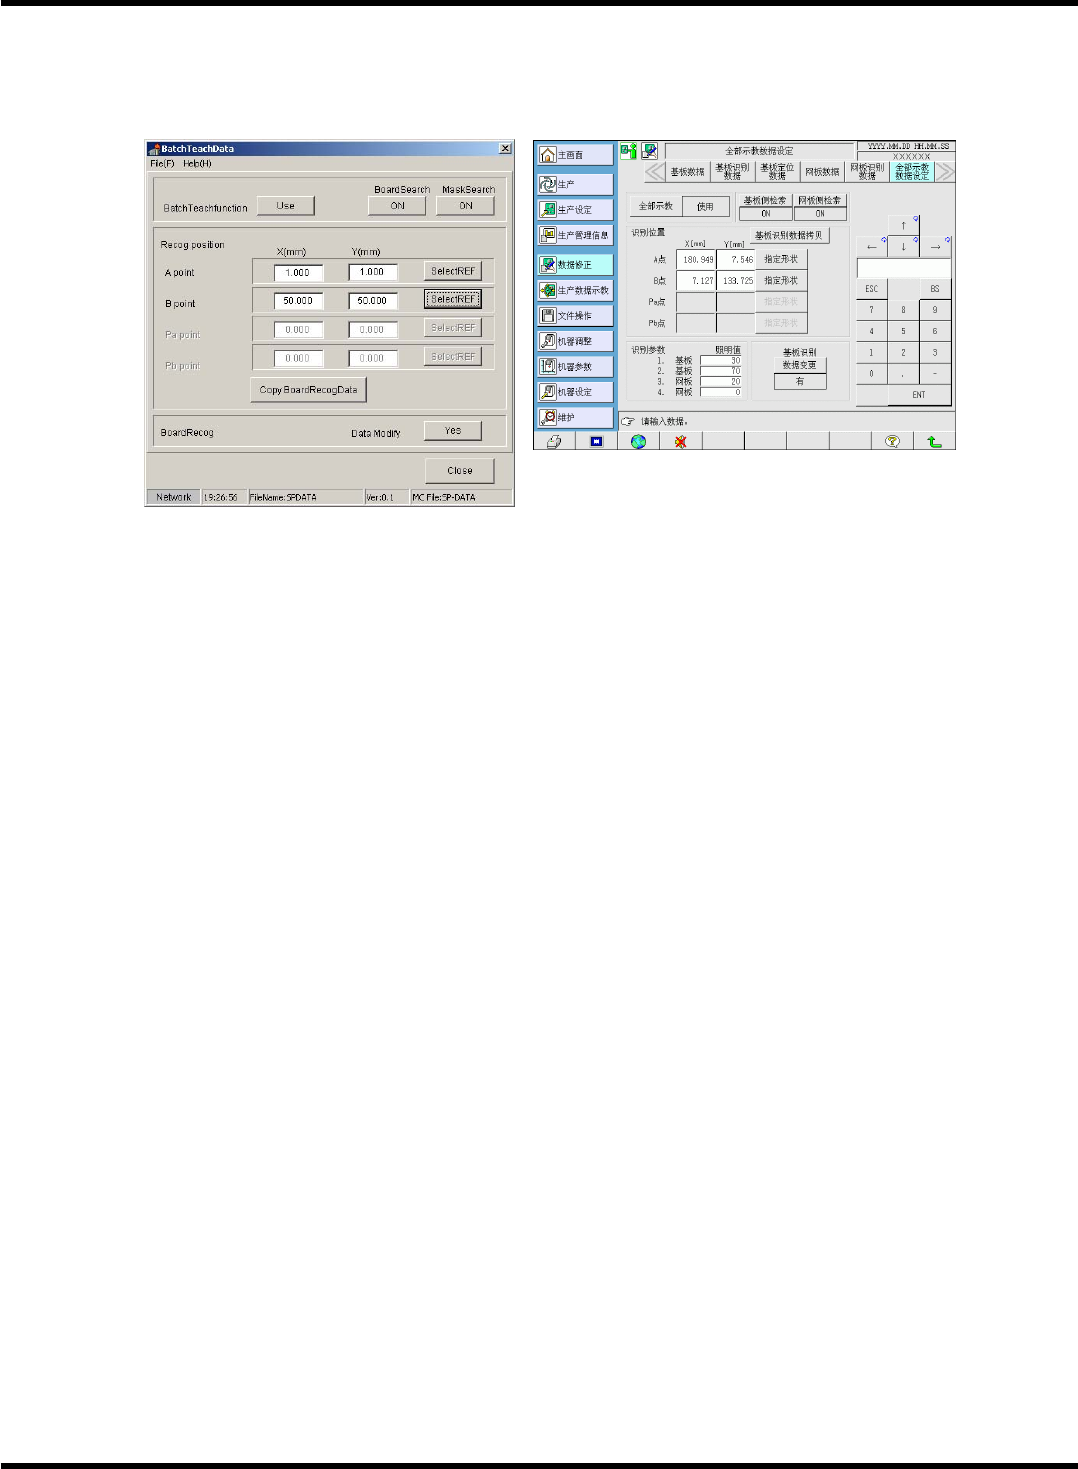Viewport: 1078px width, 1469px height.
Task: Open 生产管理信息 management info
Action: point(574,235)
